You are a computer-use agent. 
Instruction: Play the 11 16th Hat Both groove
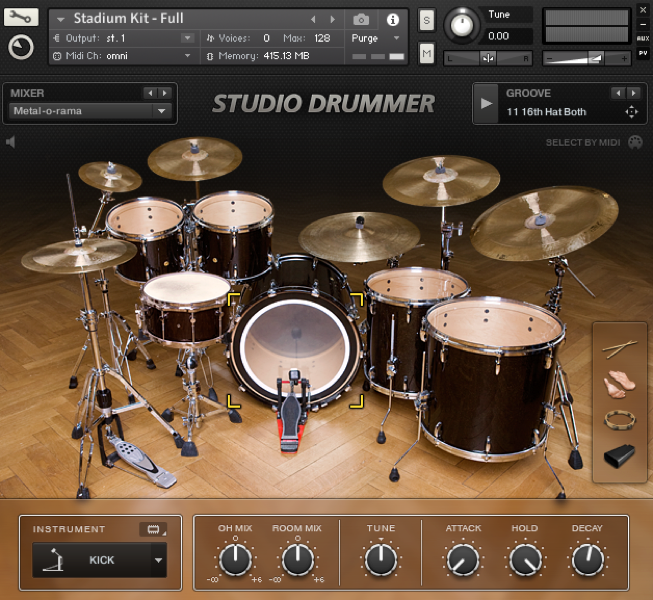coord(487,103)
